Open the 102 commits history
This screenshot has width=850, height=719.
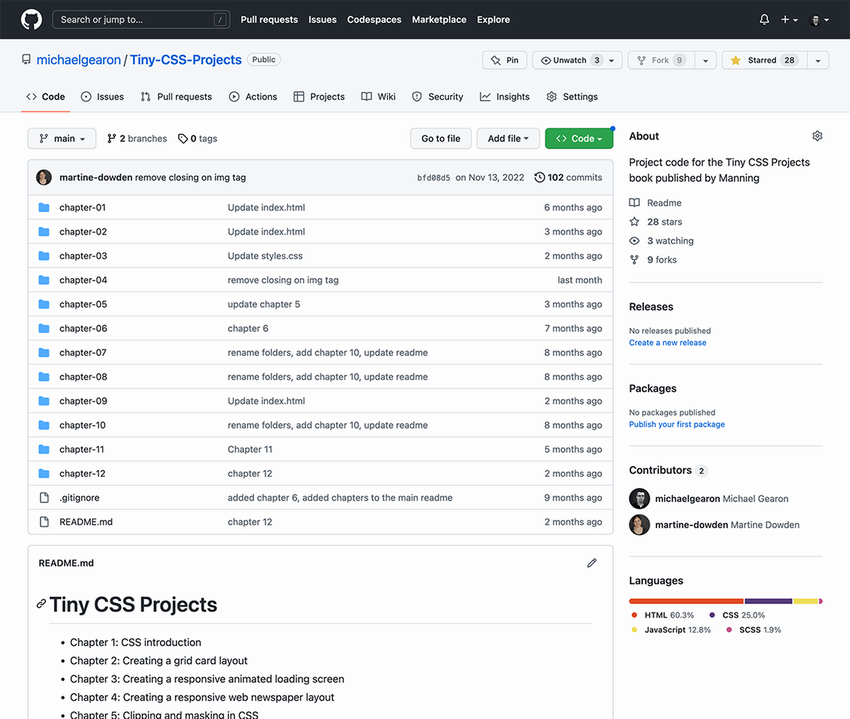568,177
